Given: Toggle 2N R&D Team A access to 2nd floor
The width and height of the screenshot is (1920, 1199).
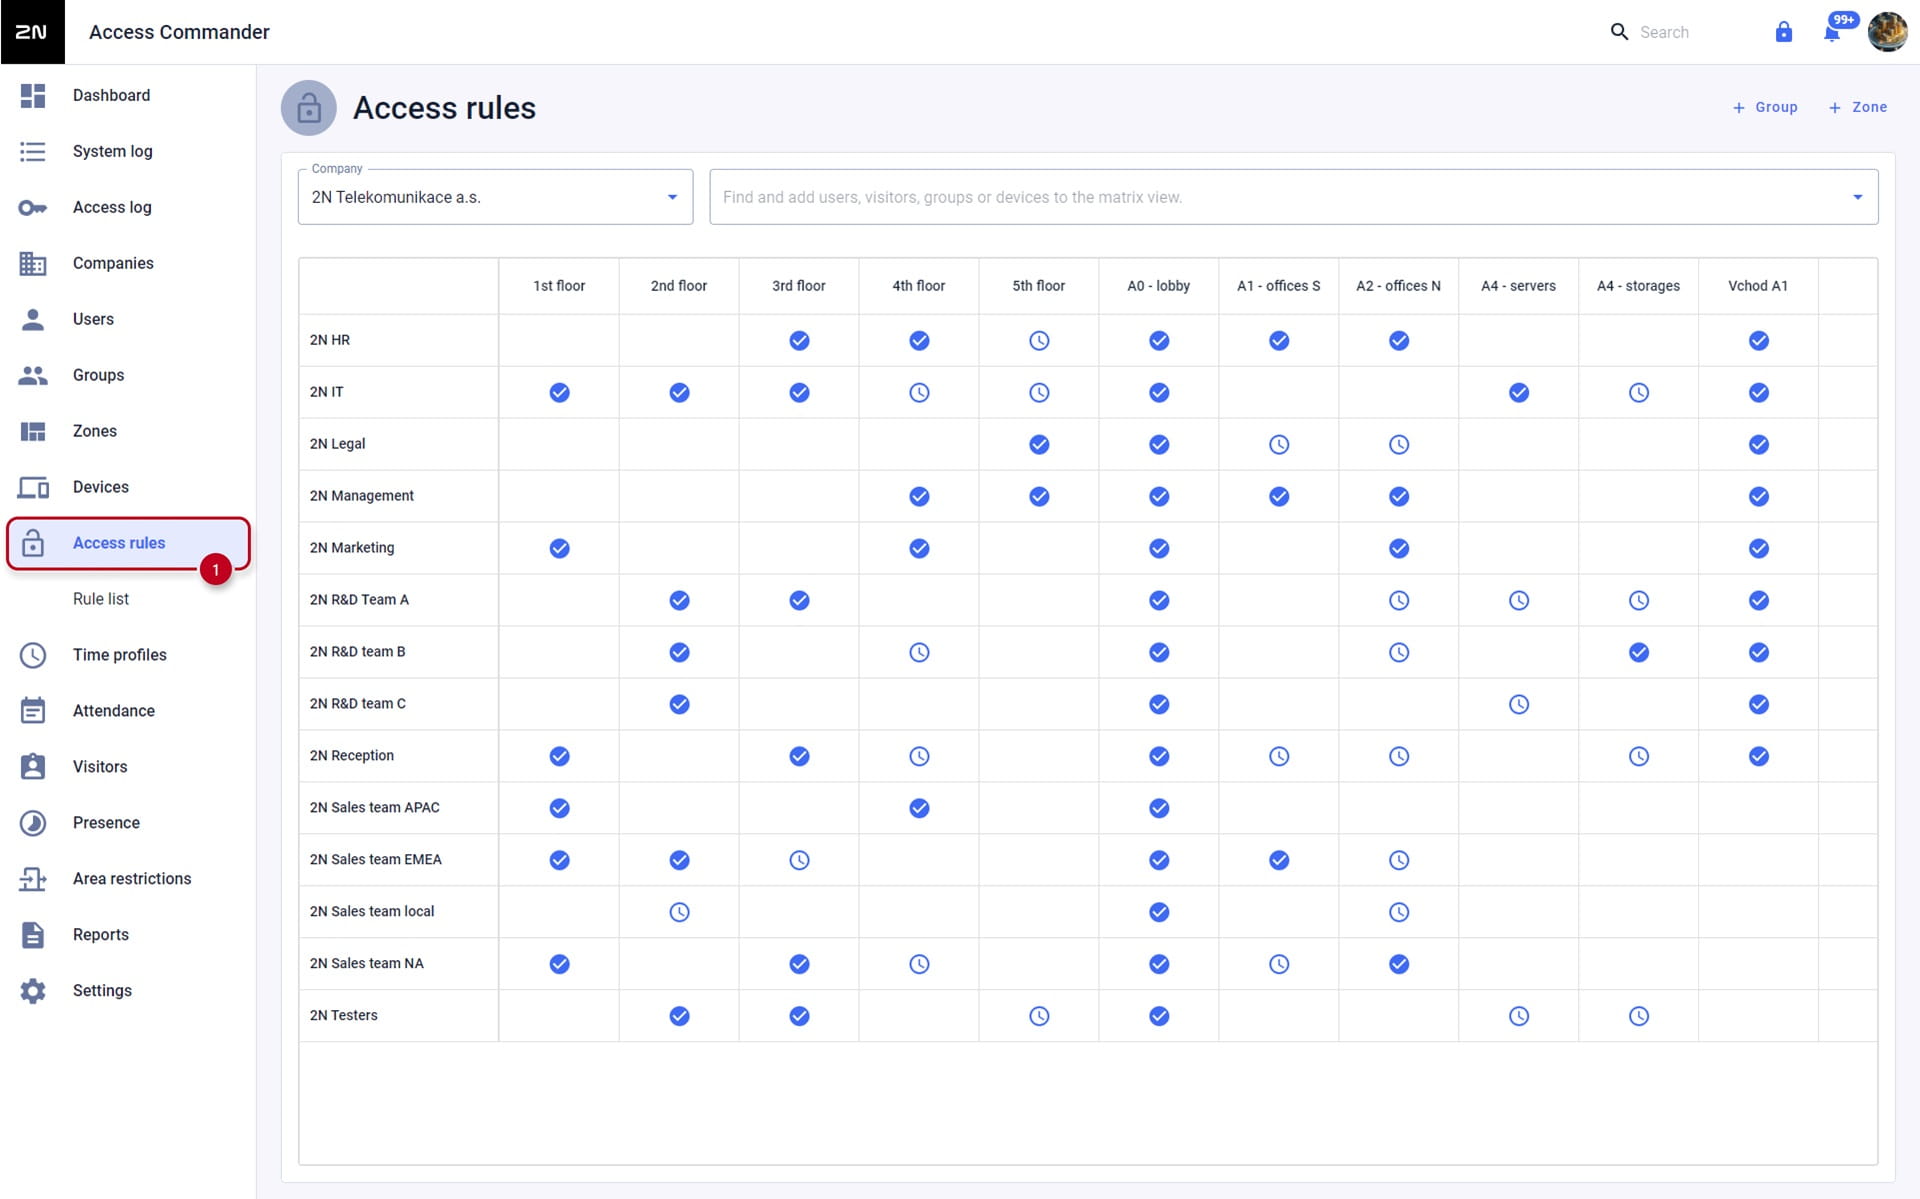Looking at the screenshot, I should [x=679, y=600].
